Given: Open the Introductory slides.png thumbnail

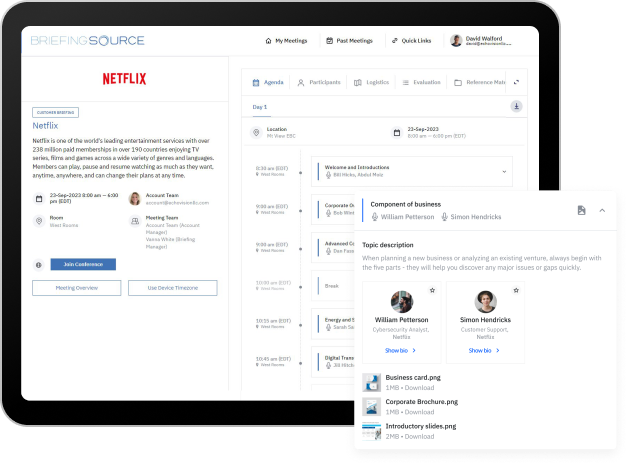Looking at the screenshot, I should [371, 431].
